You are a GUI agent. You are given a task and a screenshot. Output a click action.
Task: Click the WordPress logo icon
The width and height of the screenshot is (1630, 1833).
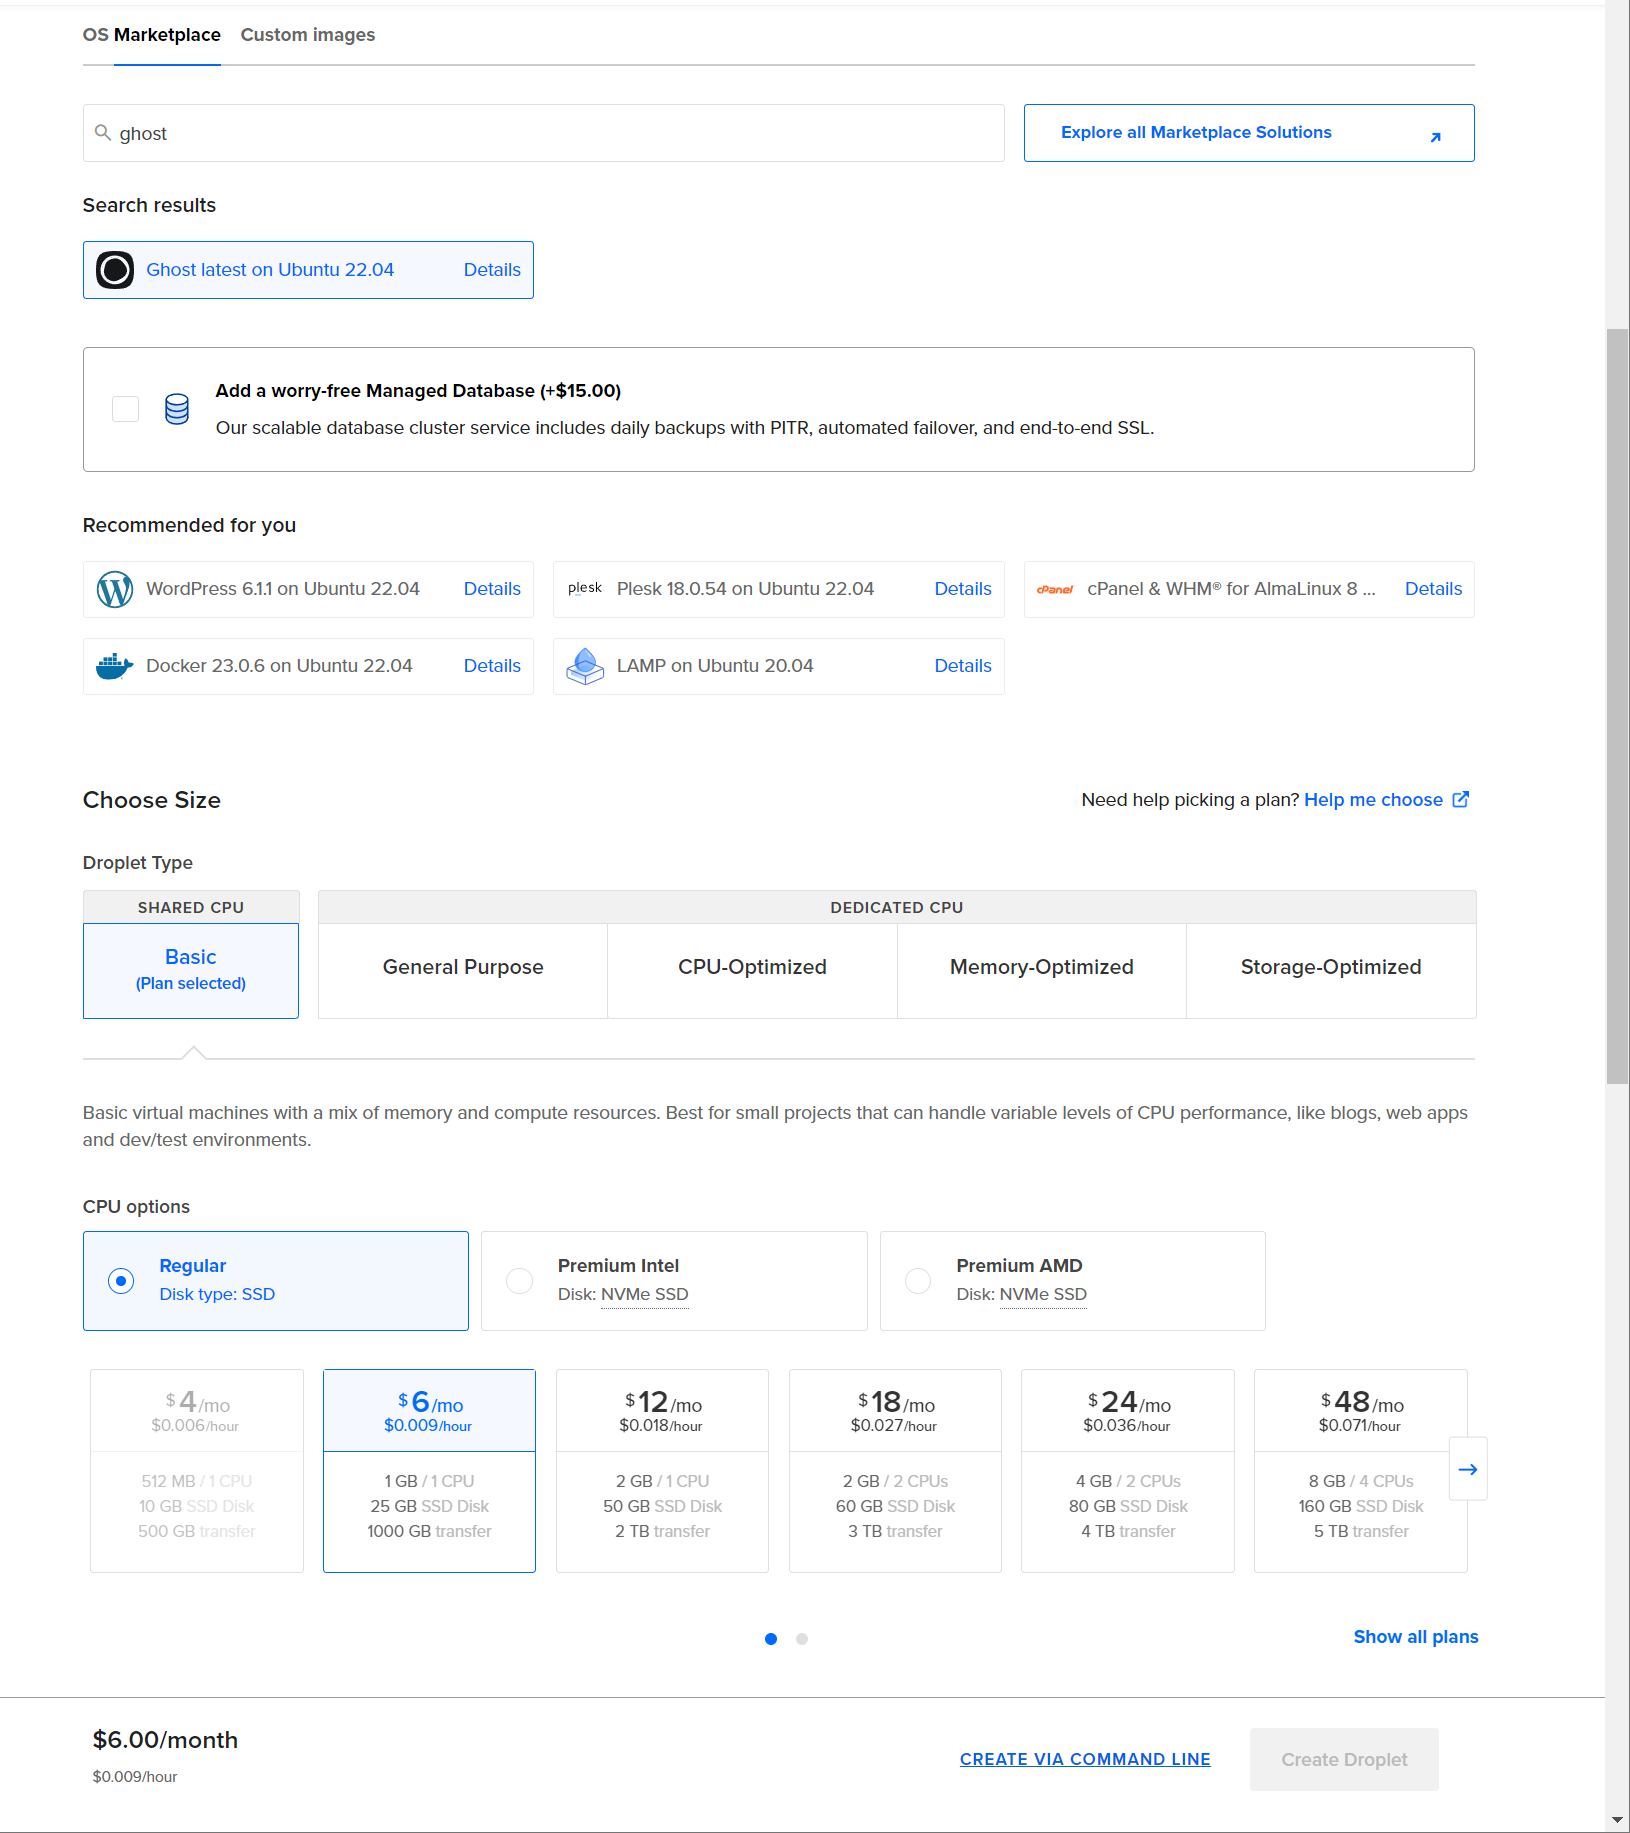click(x=114, y=589)
